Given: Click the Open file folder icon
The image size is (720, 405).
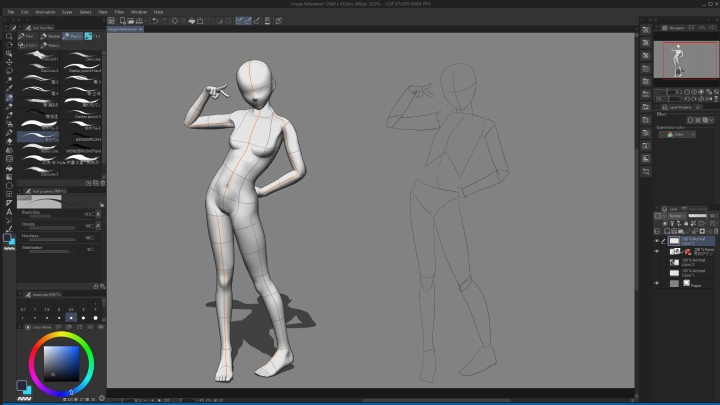Looking at the screenshot, I should click(x=131, y=21).
